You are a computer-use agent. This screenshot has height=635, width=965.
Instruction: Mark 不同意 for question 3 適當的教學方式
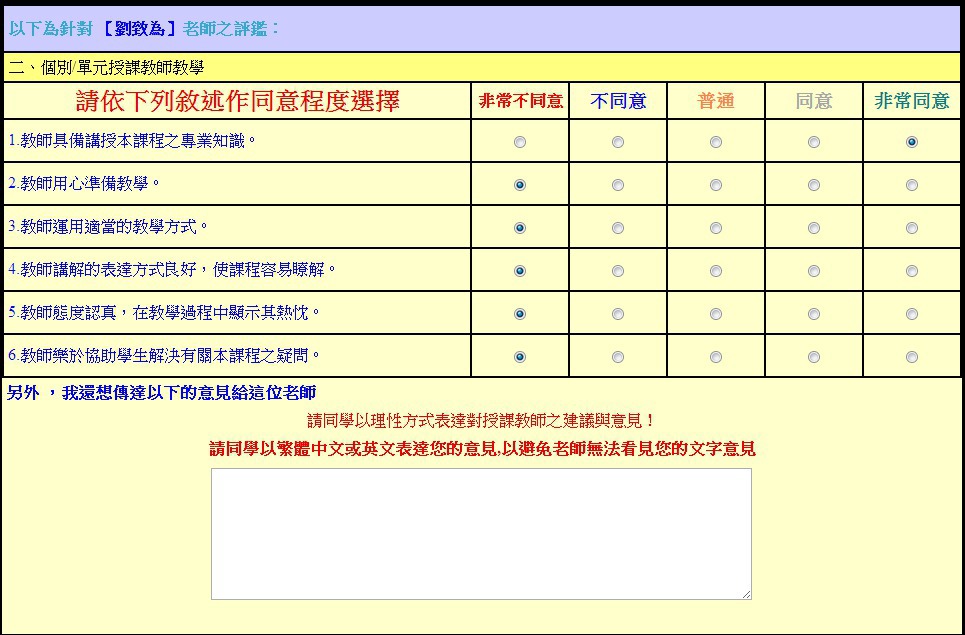(x=618, y=228)
